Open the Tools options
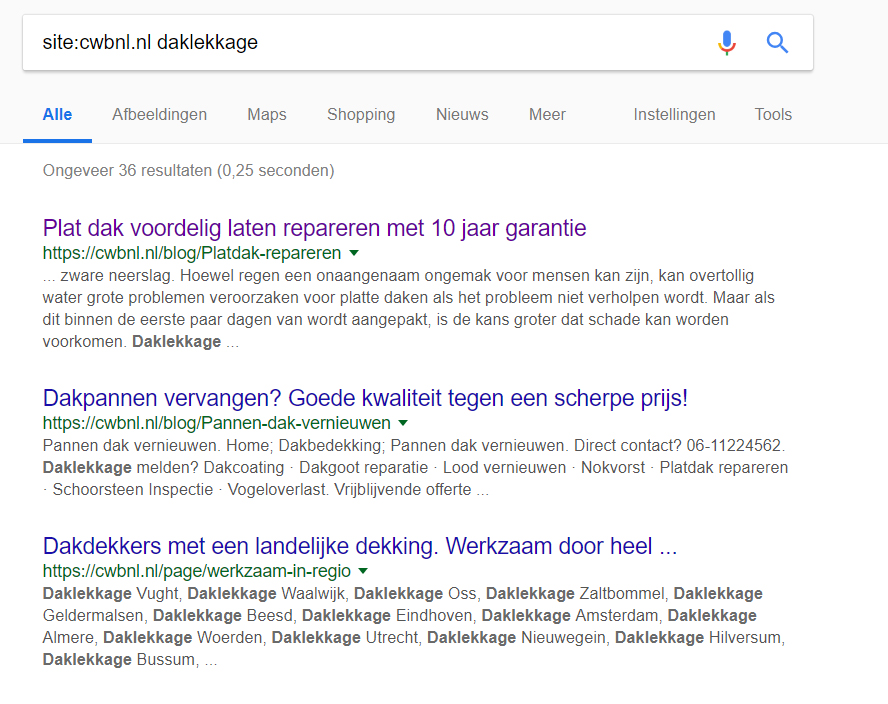This screenshot has width=888, height=704. point(773,114)
